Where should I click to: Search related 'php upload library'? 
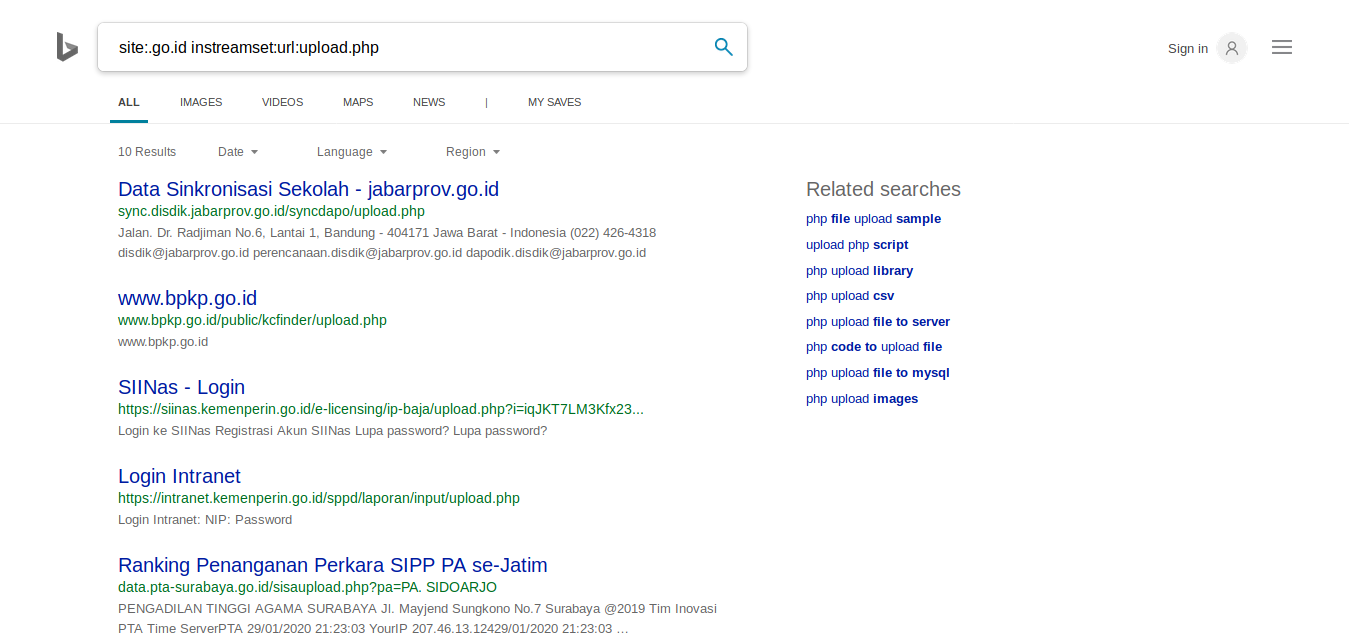coord(859,271)
